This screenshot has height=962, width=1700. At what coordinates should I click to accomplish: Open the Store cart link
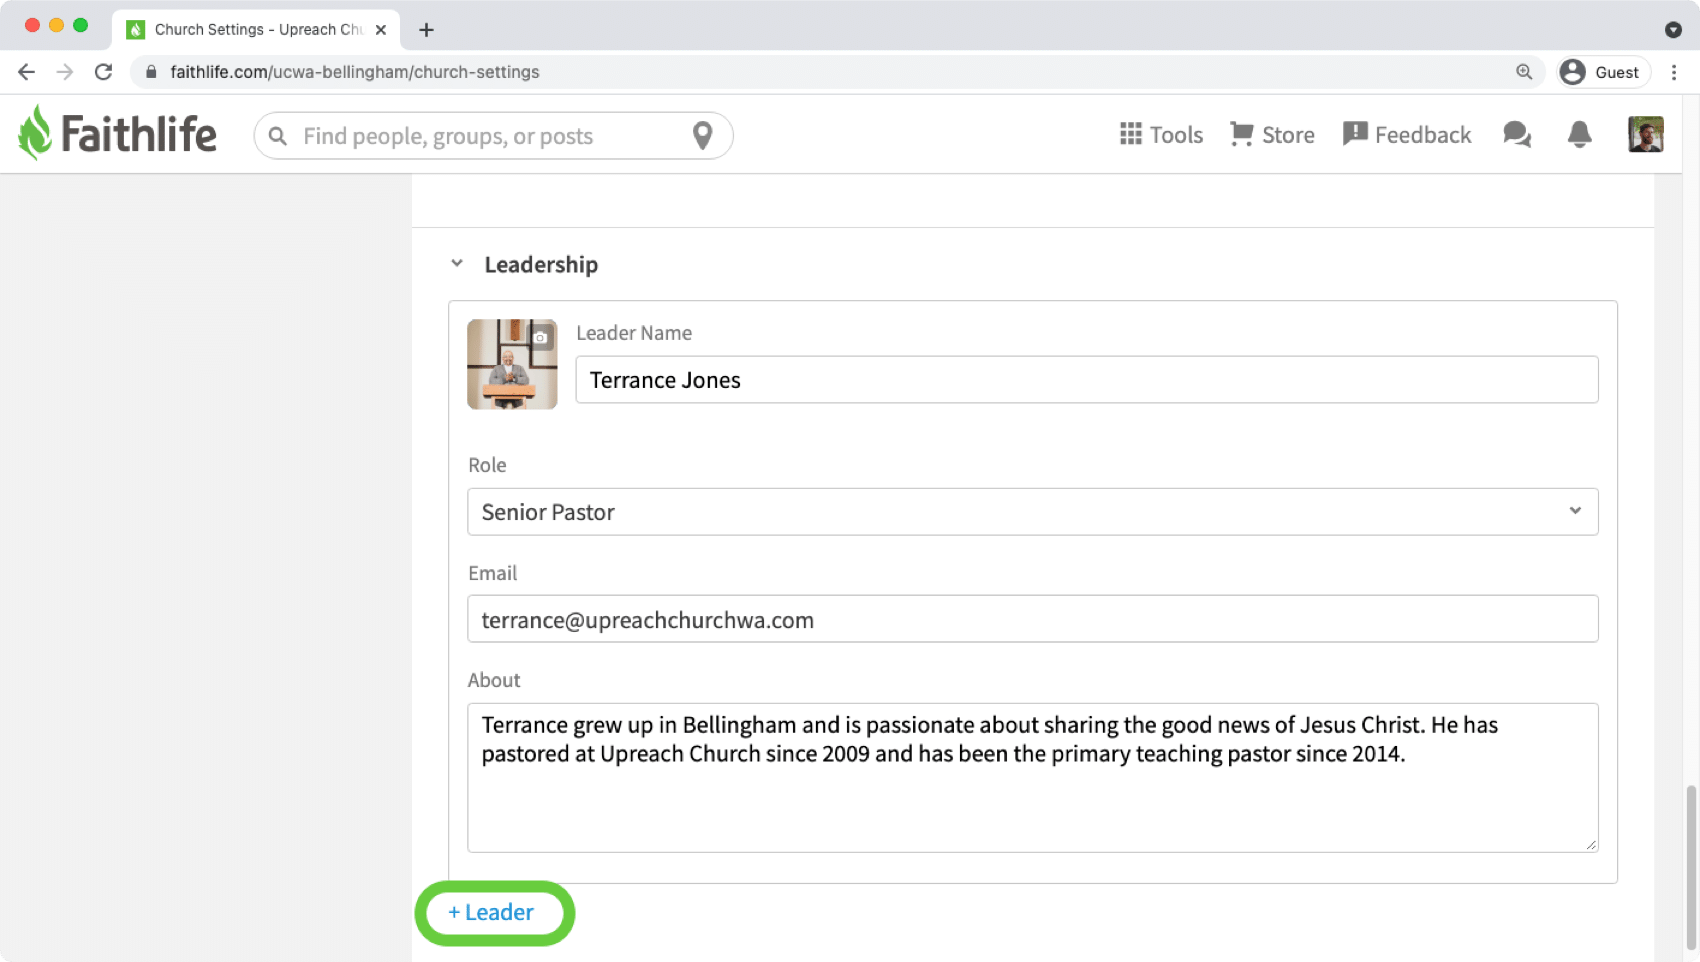pyautogui.click(x=1272, y=135)
